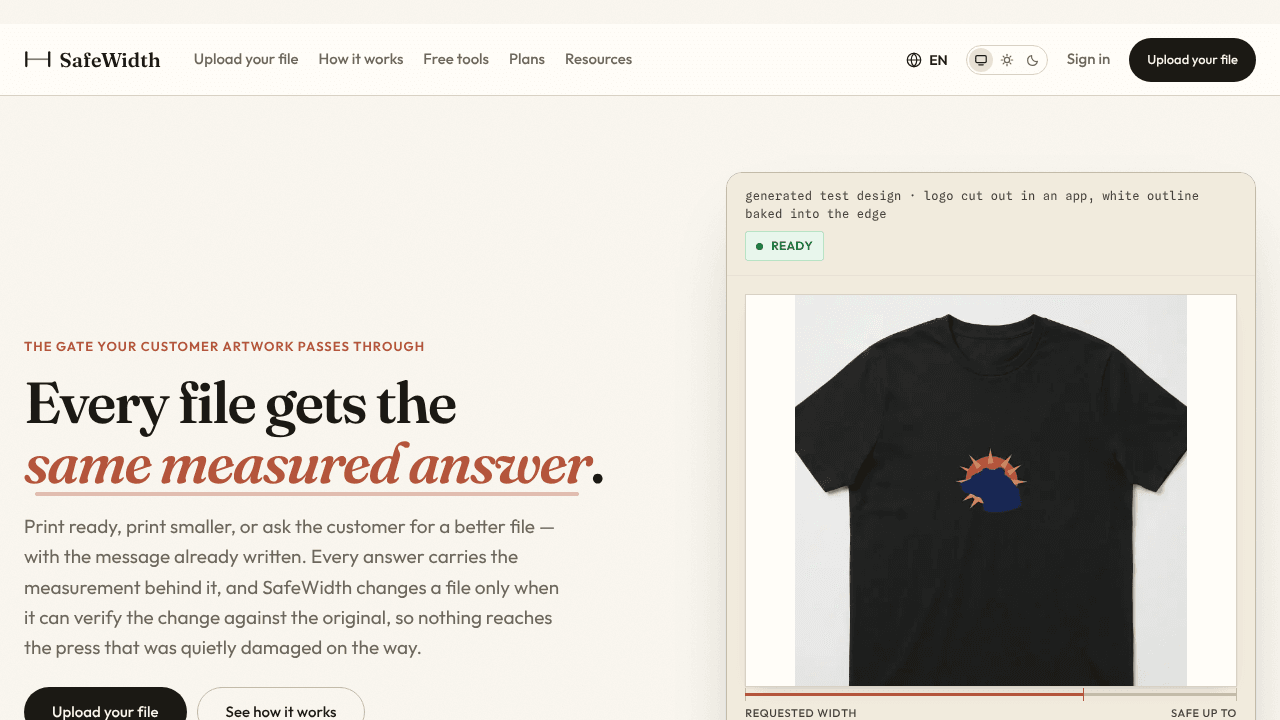The image size is (1280, 720).
Task: Click the Sign in link
Action: 1088,59
